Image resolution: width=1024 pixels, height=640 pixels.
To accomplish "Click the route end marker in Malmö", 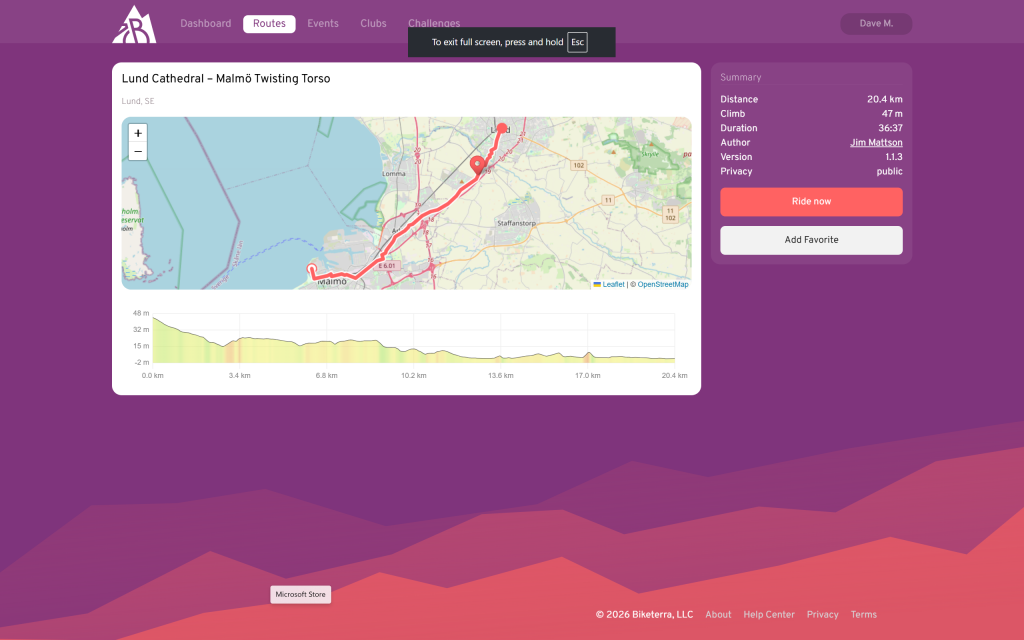I will (x=311, y=269).
